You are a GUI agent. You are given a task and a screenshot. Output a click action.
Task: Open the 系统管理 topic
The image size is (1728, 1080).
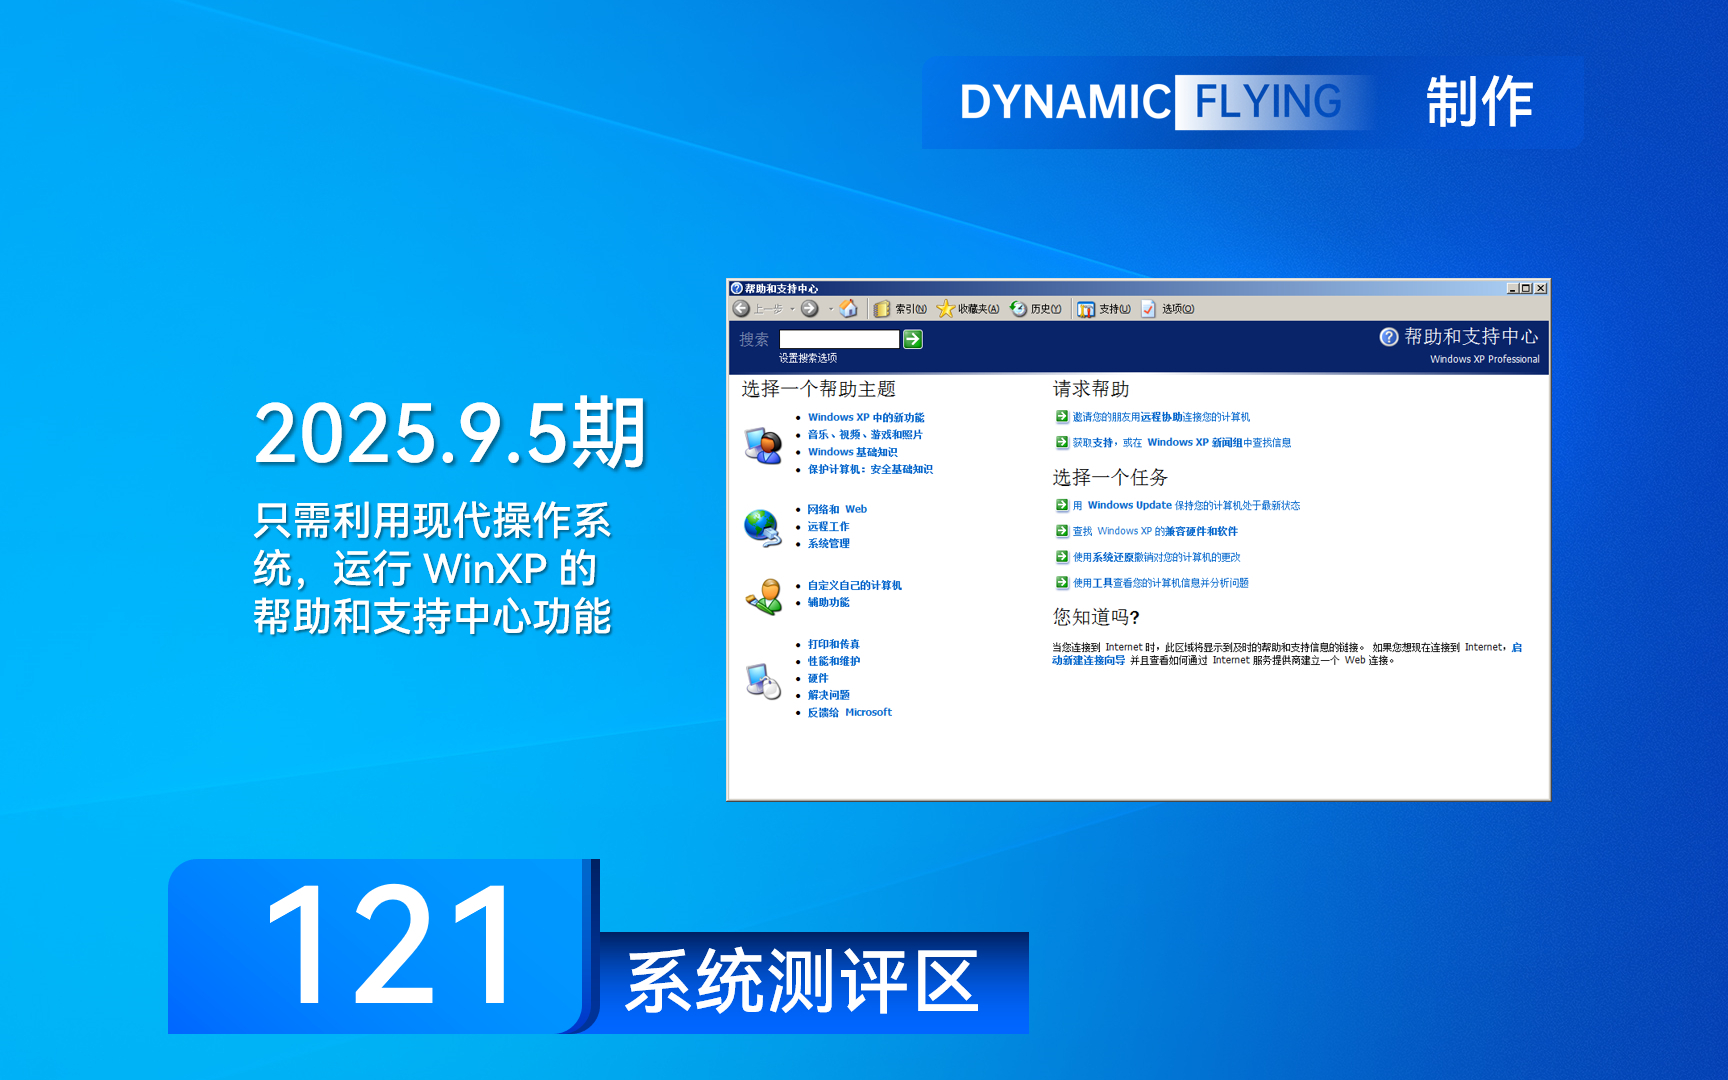[x=828, y=543]
